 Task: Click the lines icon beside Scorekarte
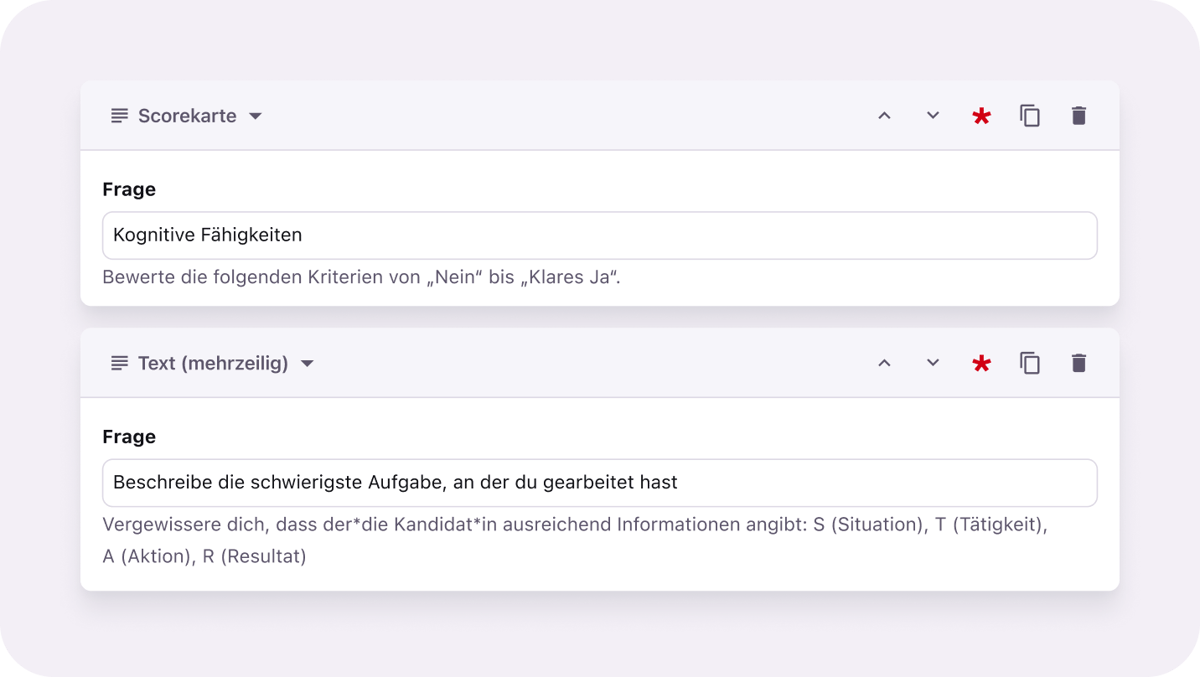pos(119,116)
